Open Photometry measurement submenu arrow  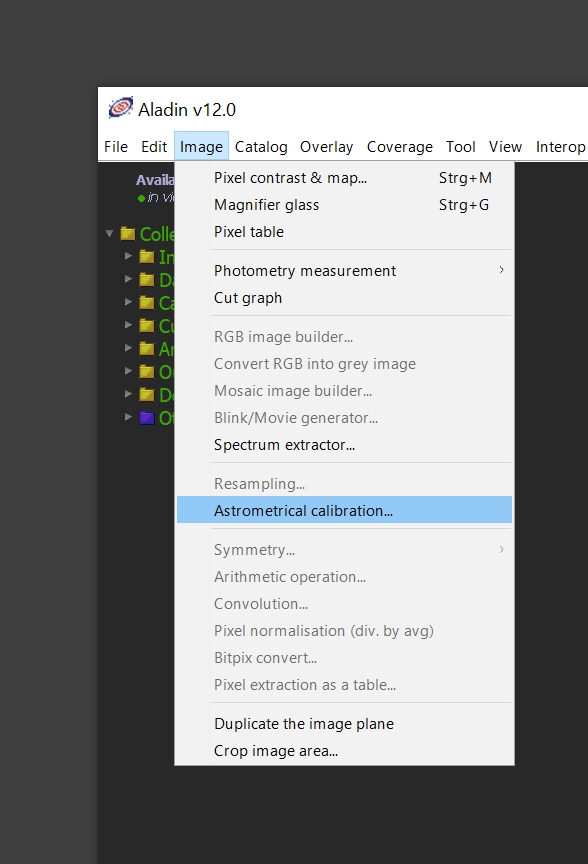point(501,269)
